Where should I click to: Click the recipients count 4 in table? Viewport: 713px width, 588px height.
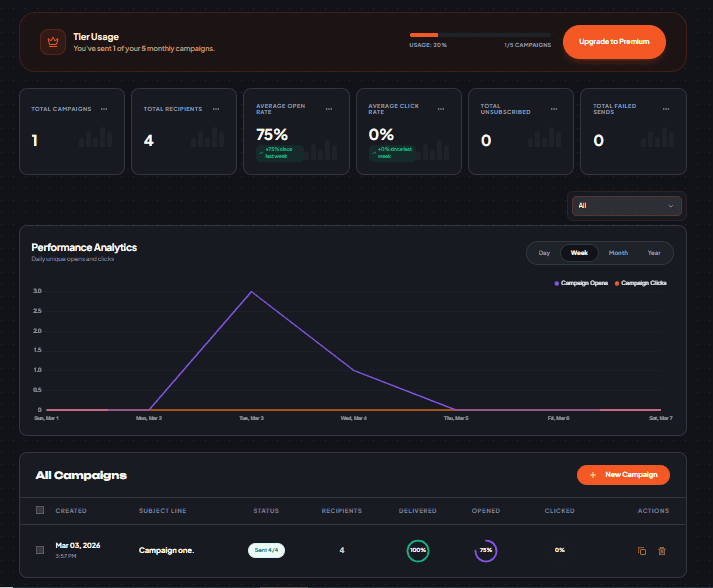(342, 550)
